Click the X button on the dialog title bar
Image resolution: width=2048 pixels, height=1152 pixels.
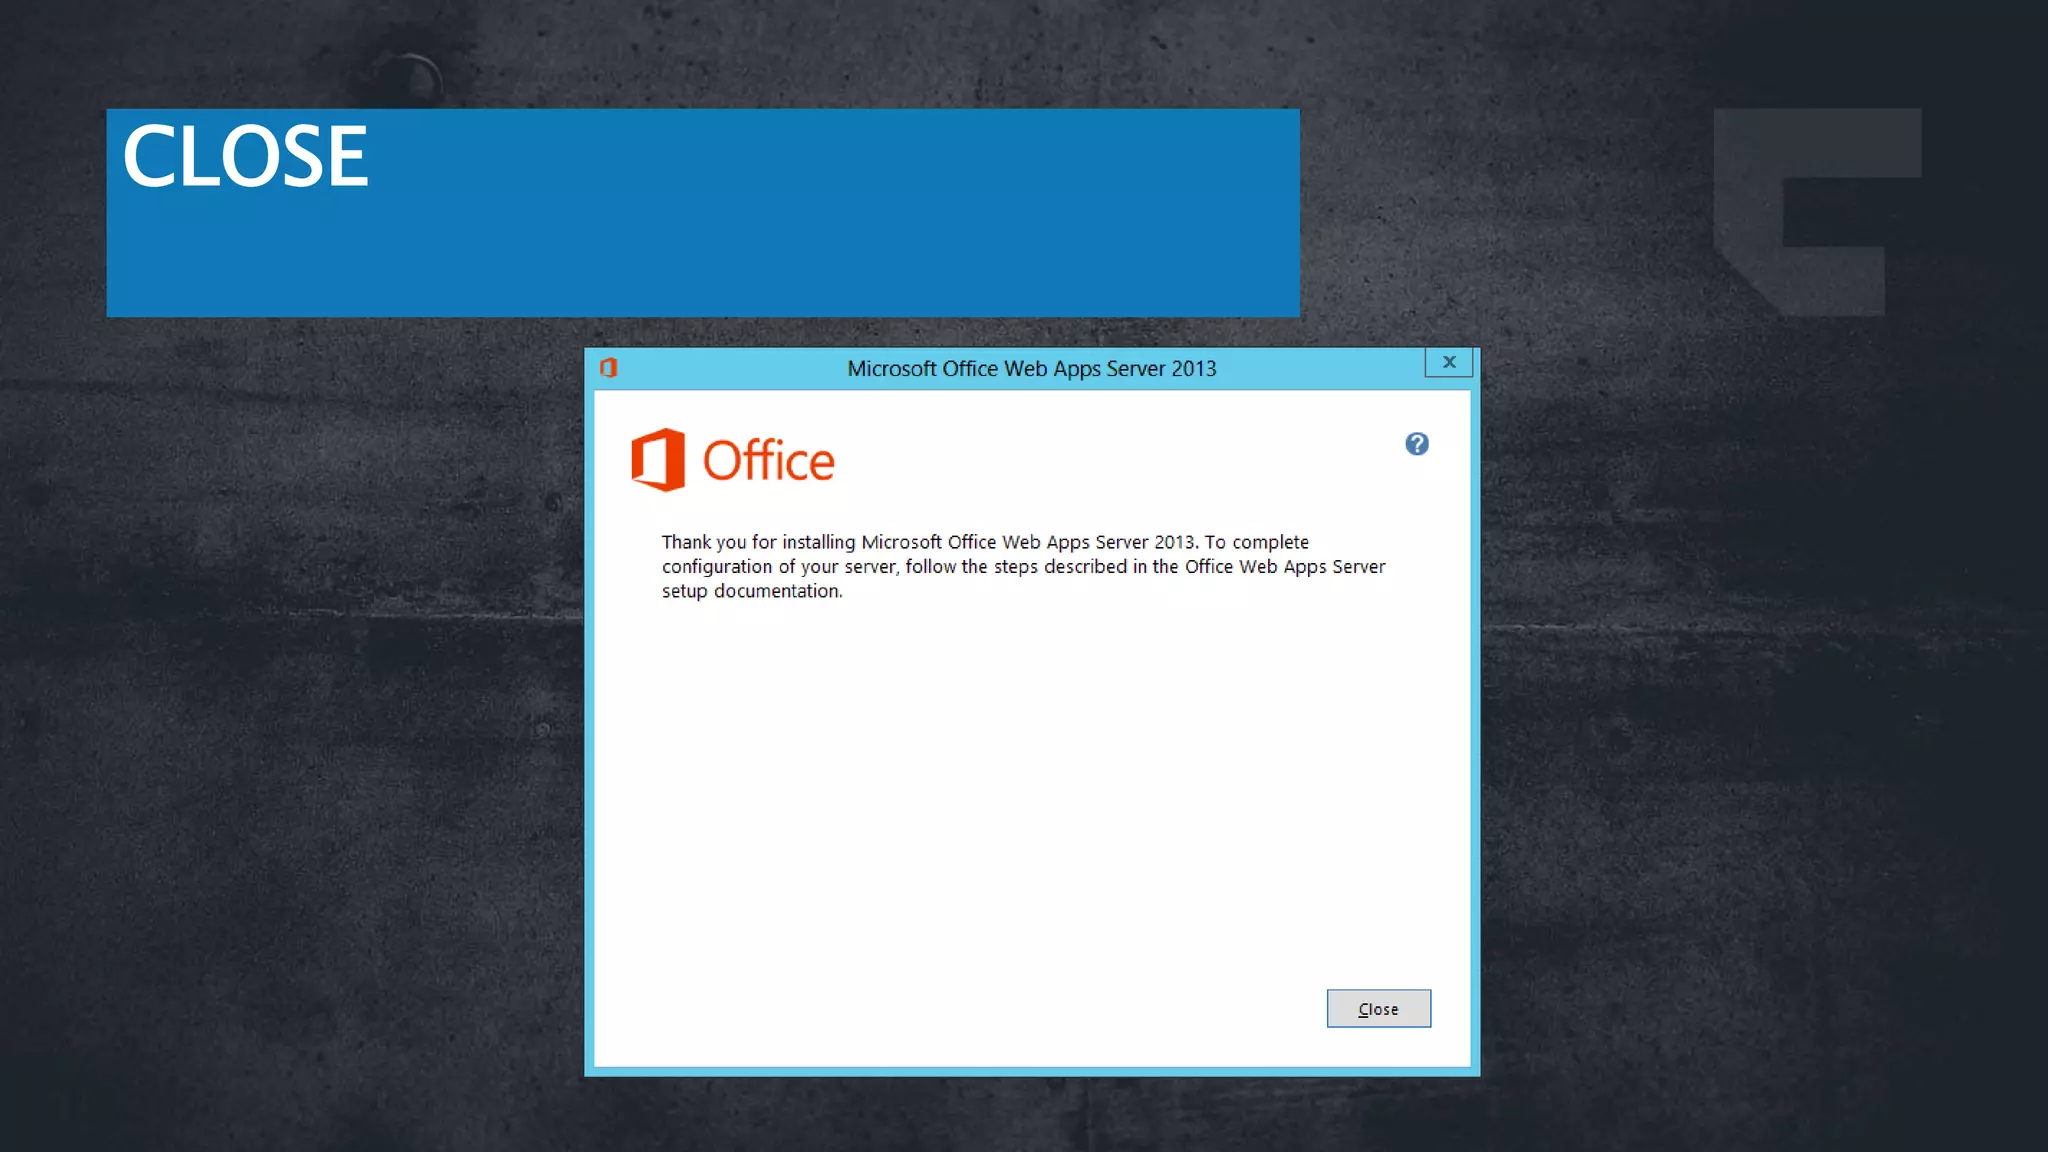point(1448,362)
